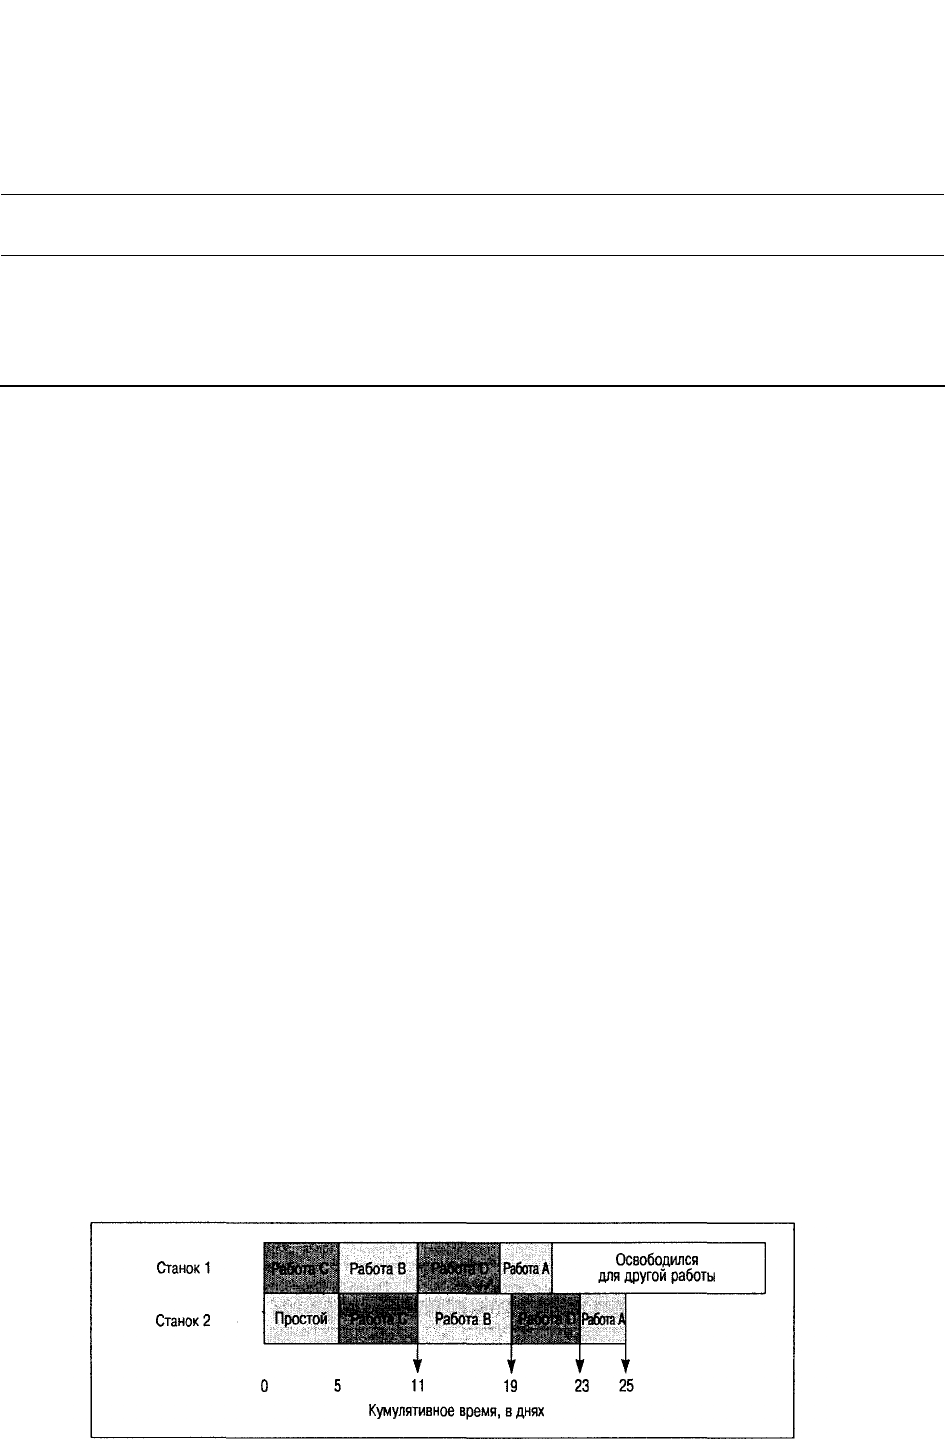Select Работа A block on Станок 1

pyautogui.click(x=526, y=1268)
